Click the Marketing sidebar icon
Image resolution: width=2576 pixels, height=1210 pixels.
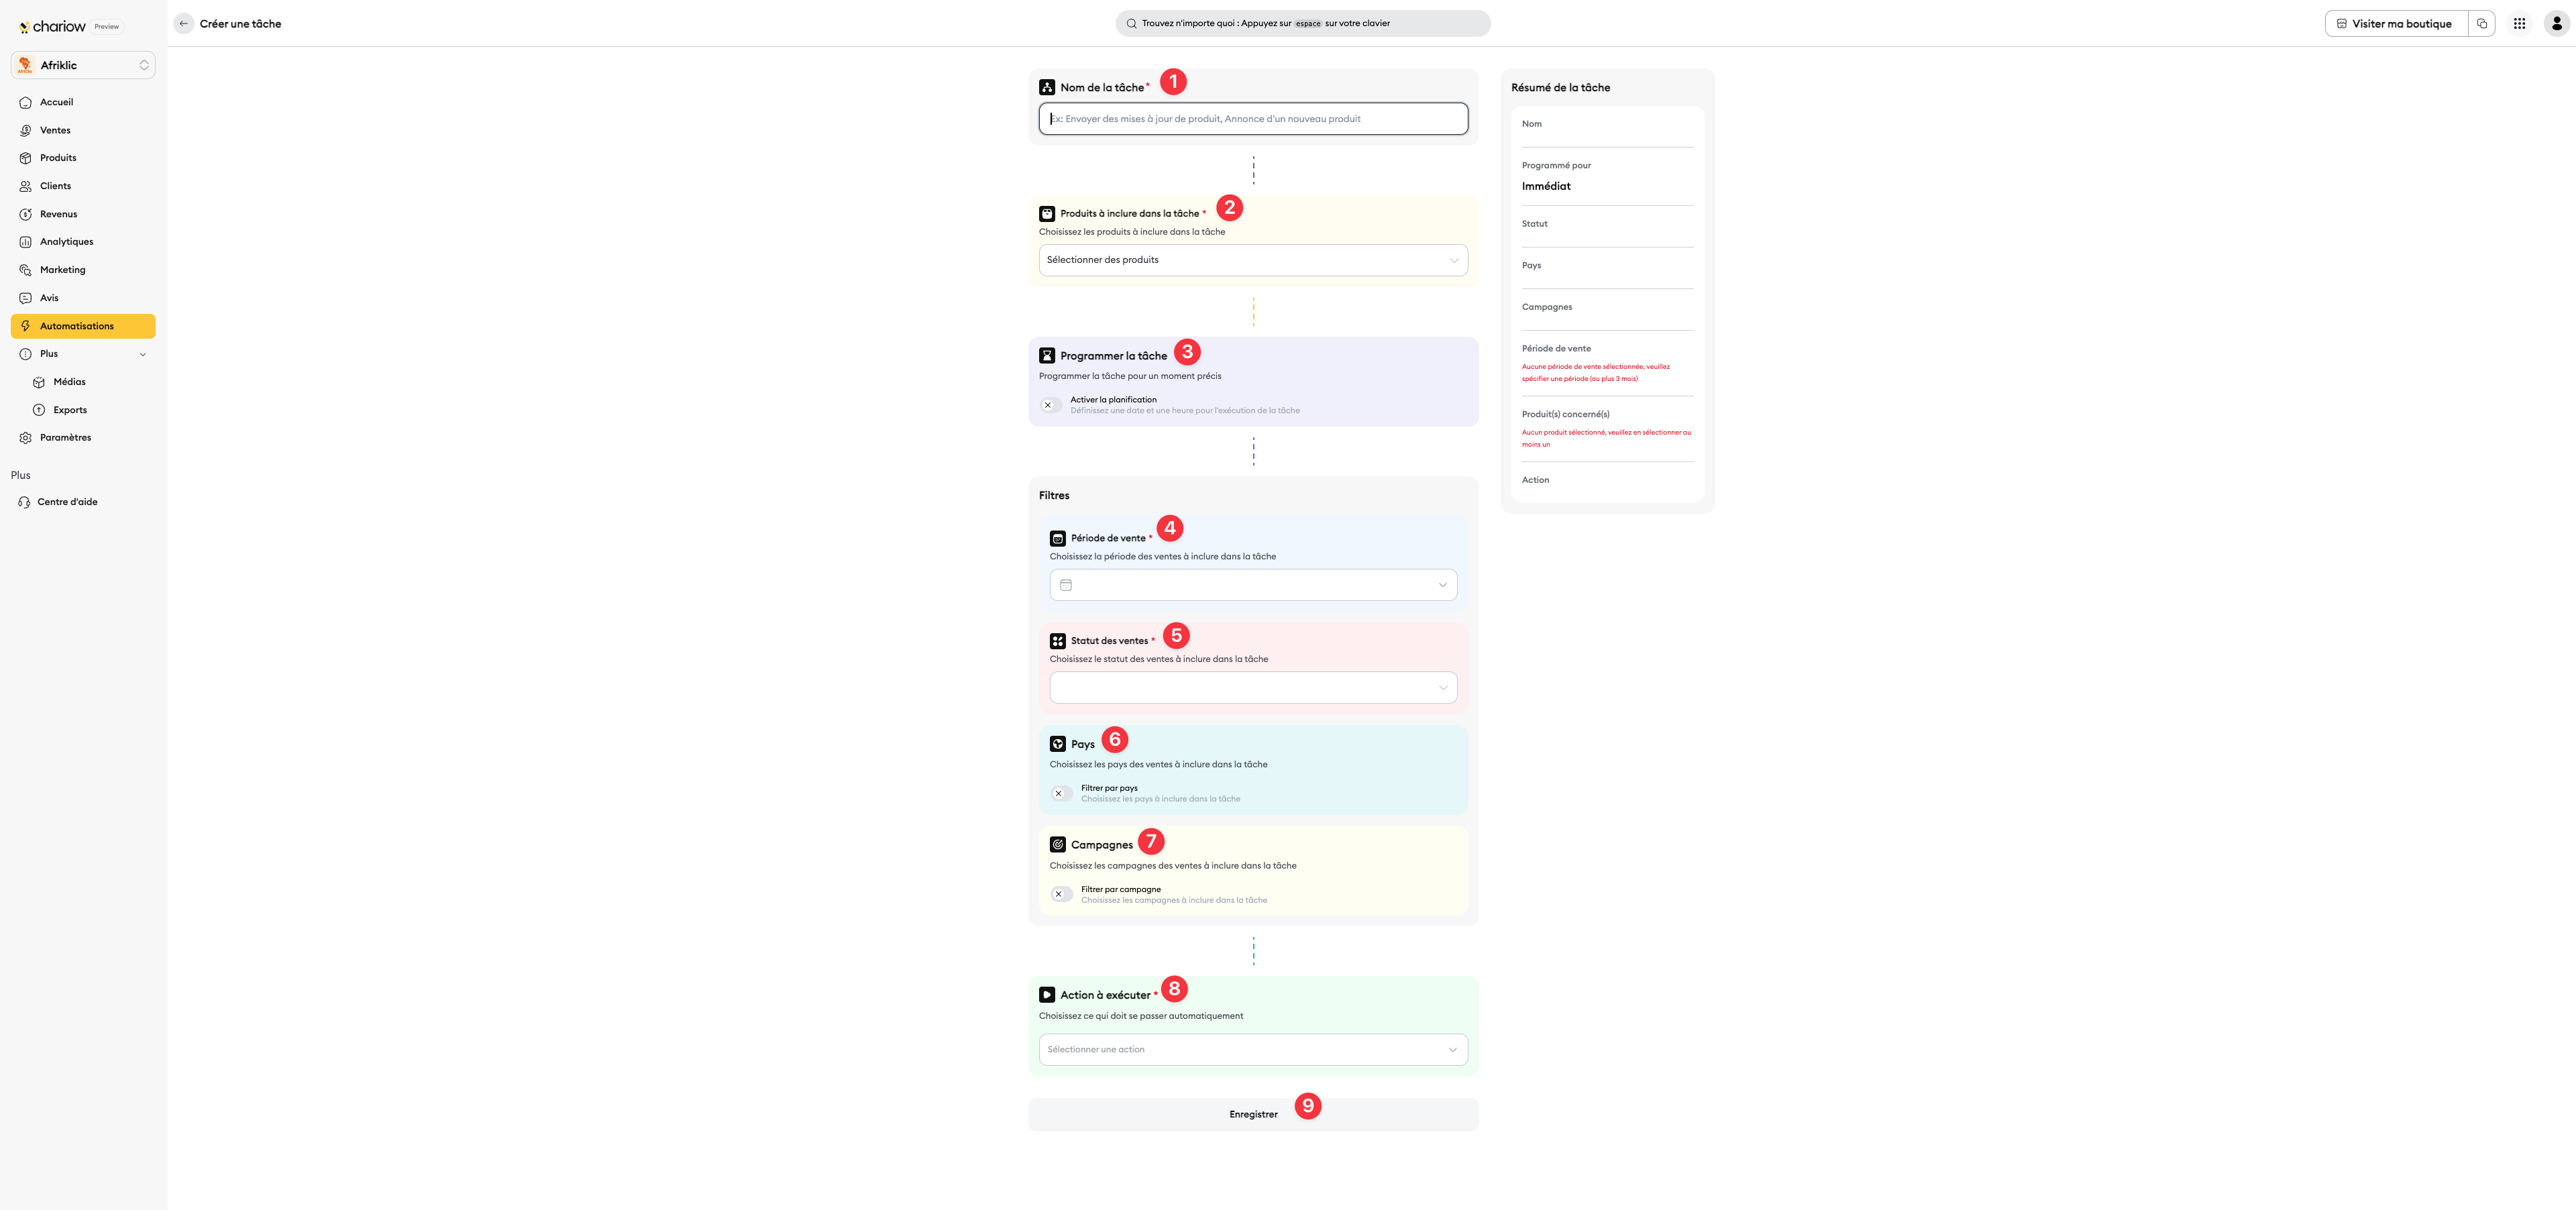[x=26, y=270]
